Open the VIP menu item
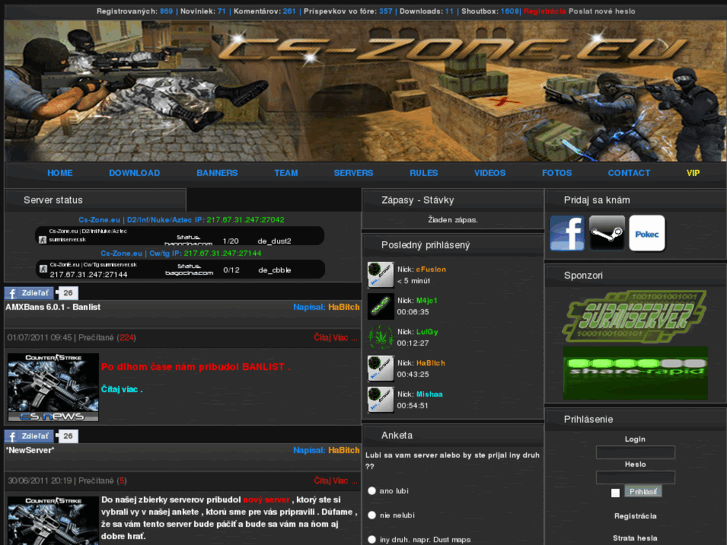This screenshot has width=727, height=545. click(693, 173)
